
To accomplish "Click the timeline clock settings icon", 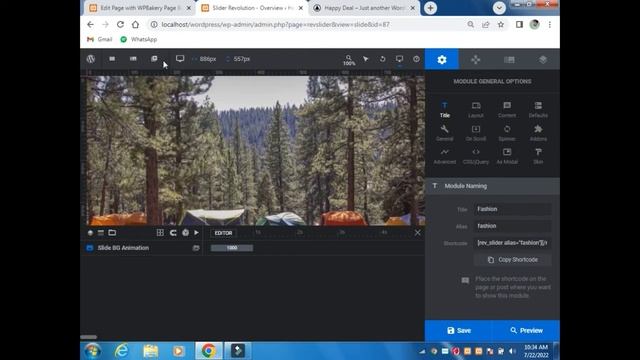I will coord(185,233).
